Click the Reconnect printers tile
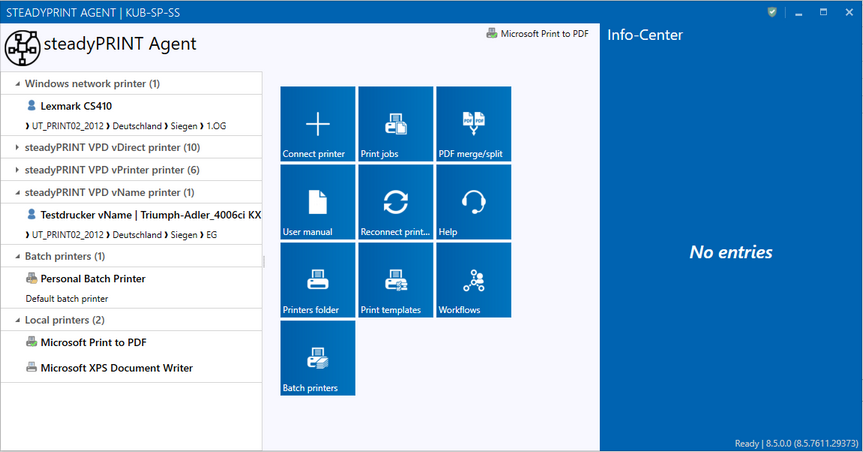863x452 pixels. [x=396, y=202]
